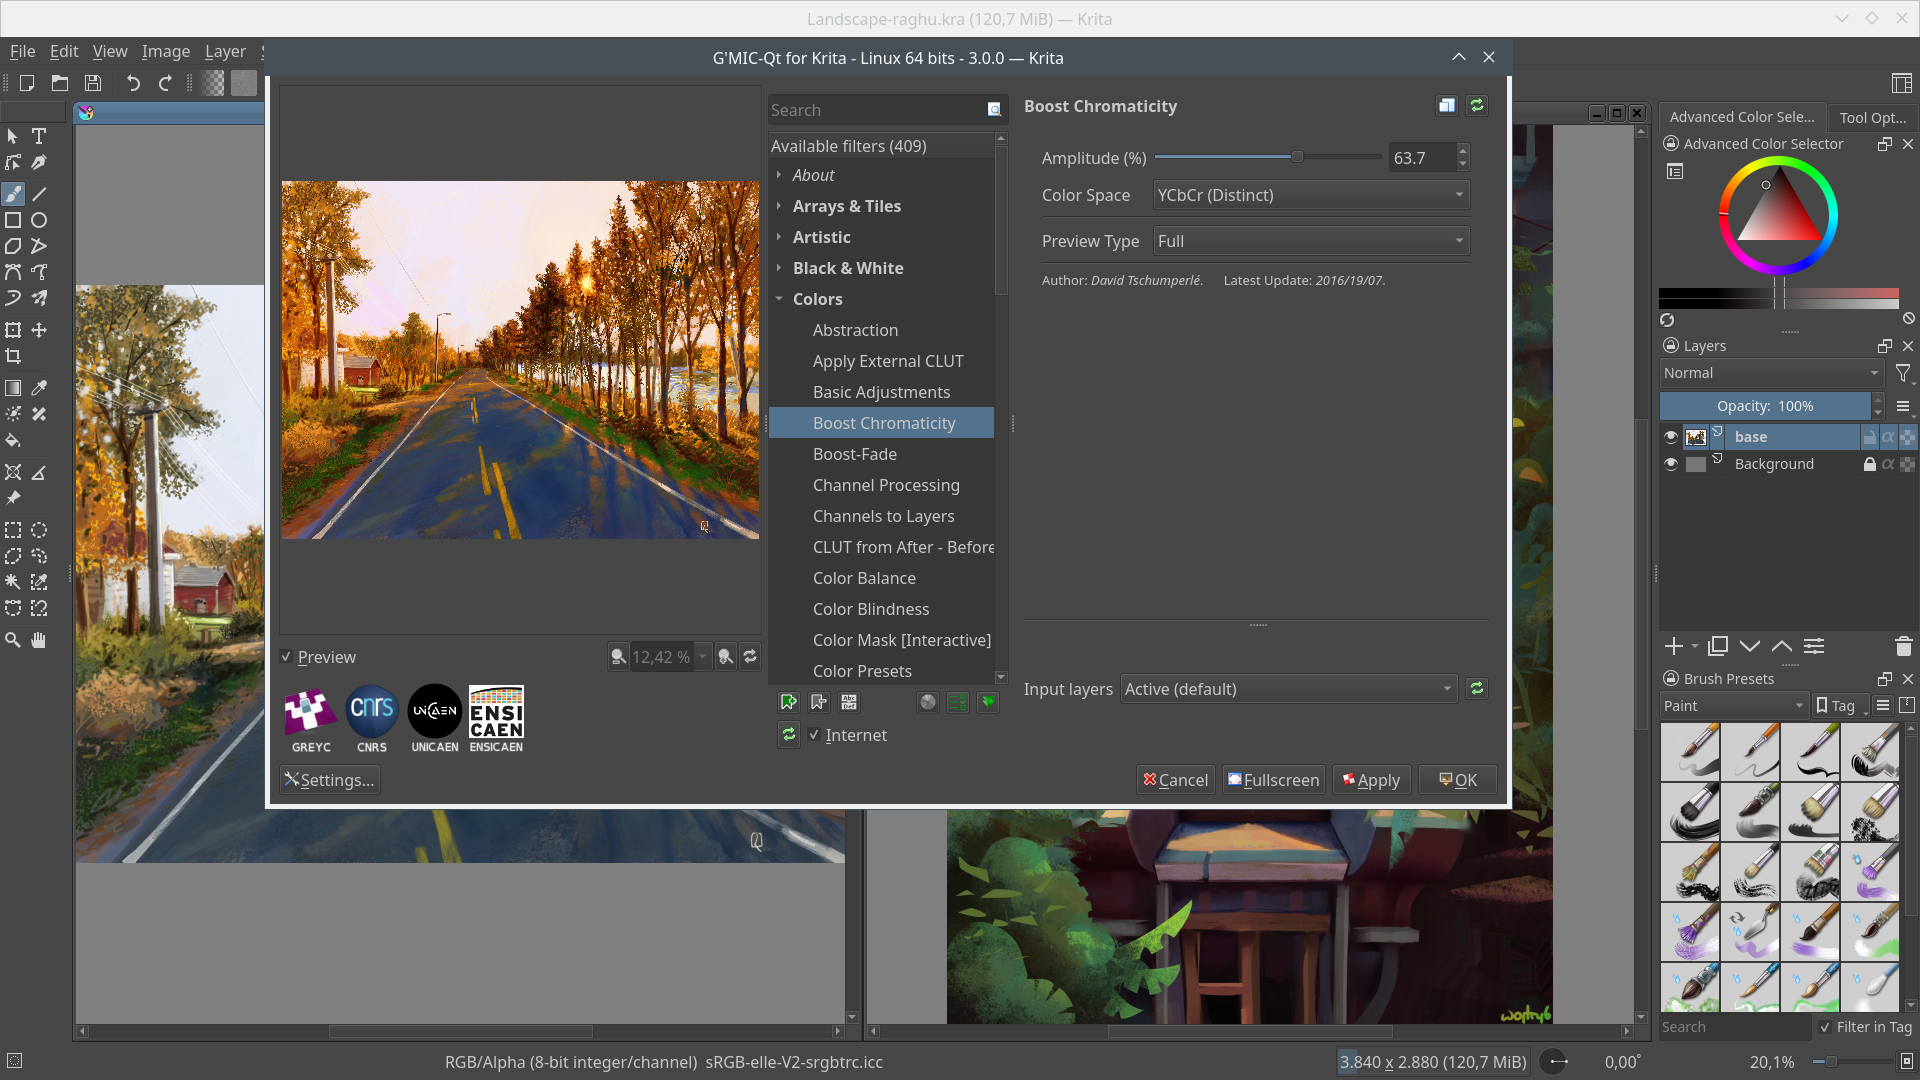Drag the Amplitude percentage slider
This screenshot has width=1920, height=1080.
click(1296, 157)
